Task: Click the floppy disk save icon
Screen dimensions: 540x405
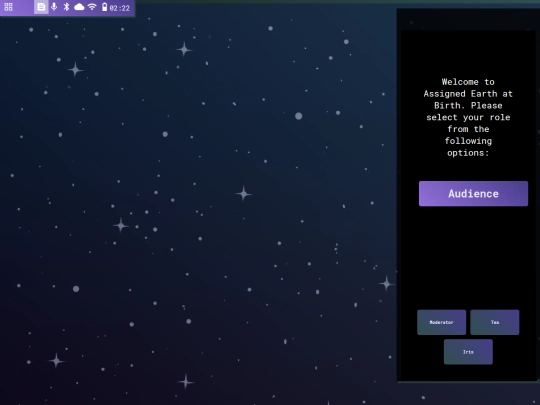Action: [41, 7]
